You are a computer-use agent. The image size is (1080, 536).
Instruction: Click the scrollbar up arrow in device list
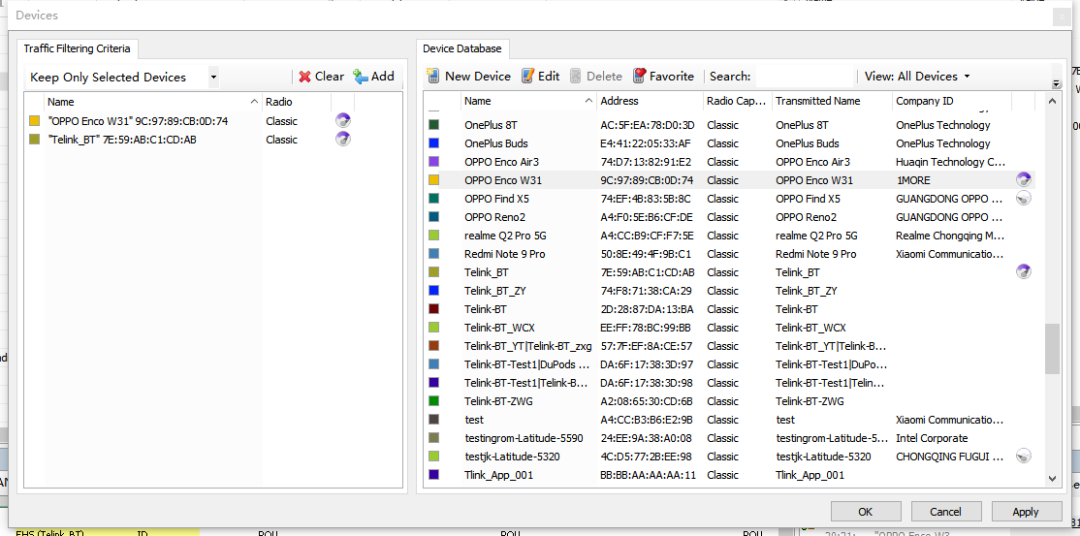1052,101
